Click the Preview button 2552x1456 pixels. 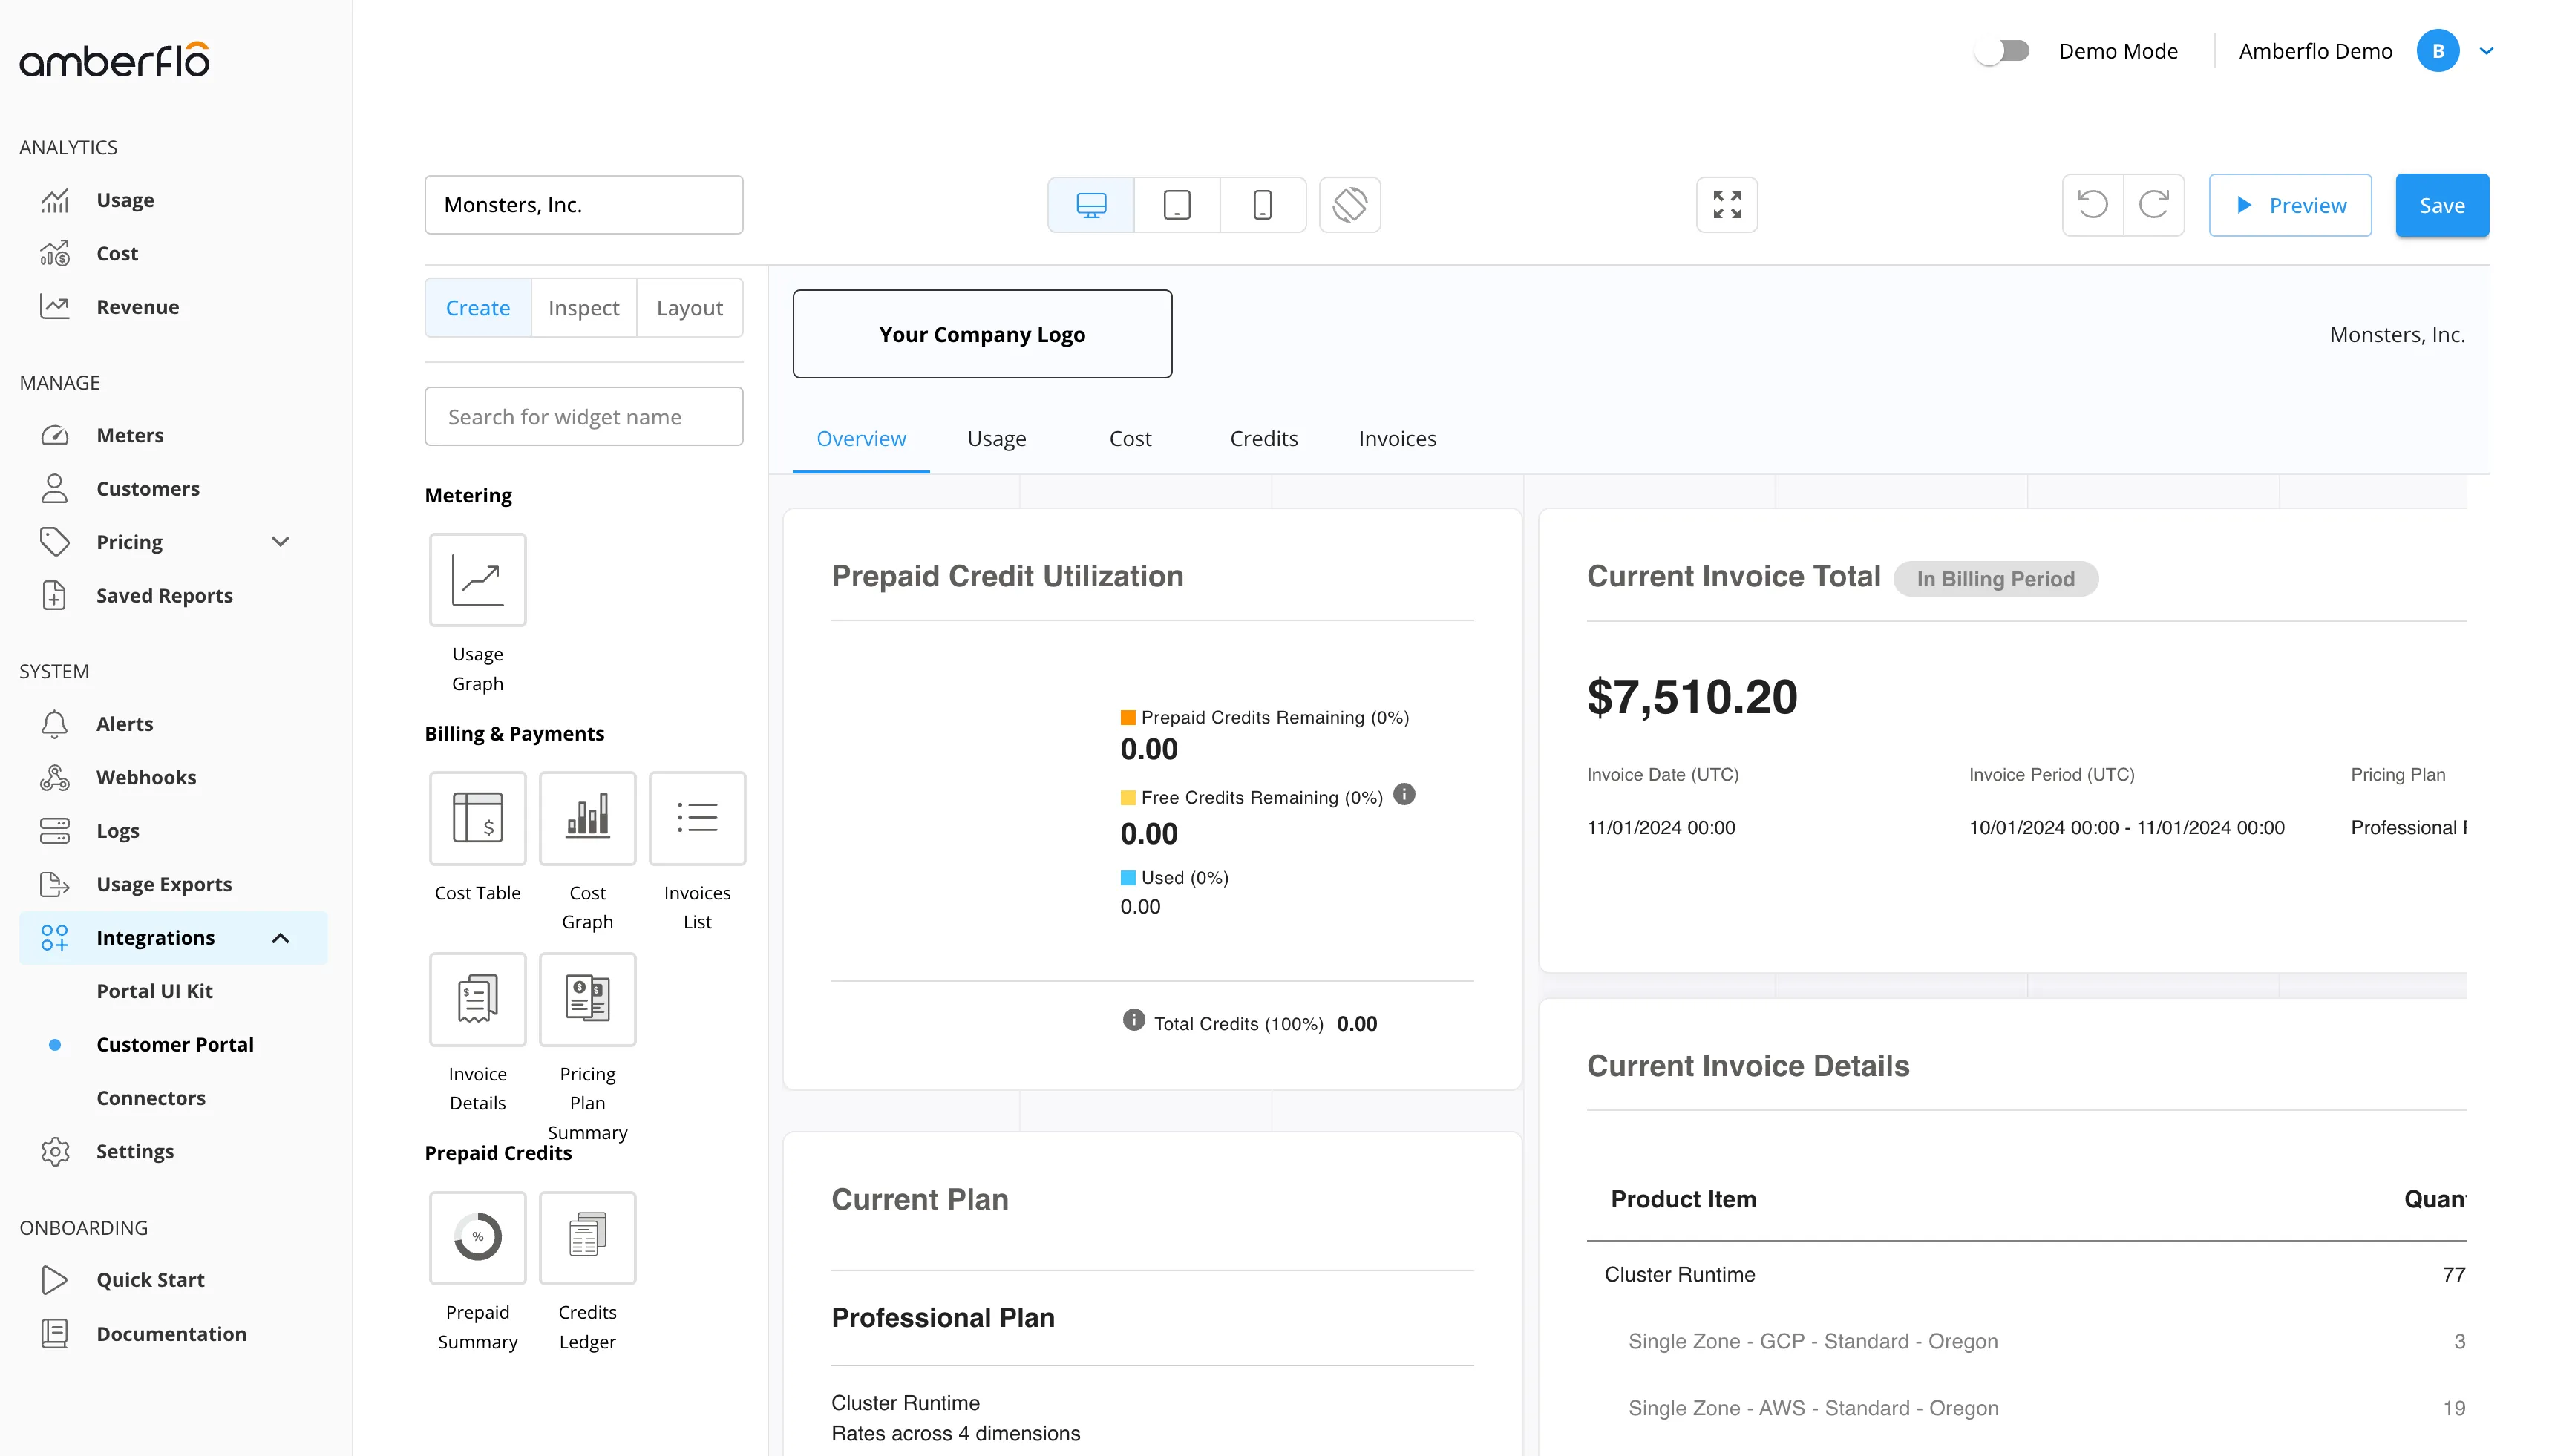[x=2291, y=205]
